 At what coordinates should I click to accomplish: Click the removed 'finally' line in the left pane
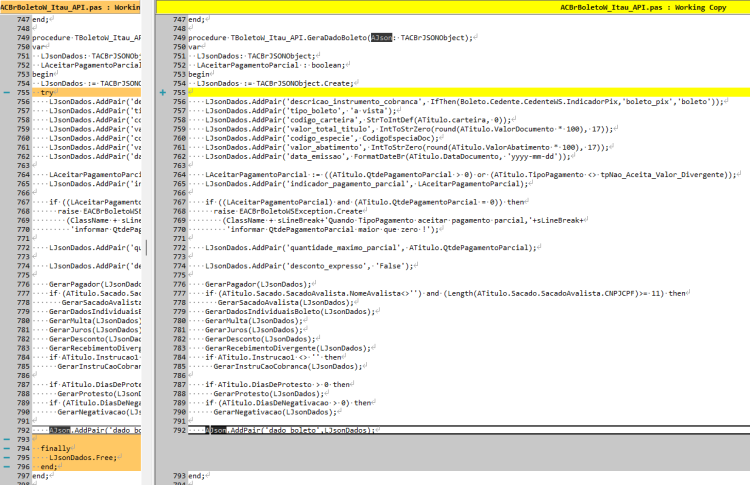click(86, 448)
